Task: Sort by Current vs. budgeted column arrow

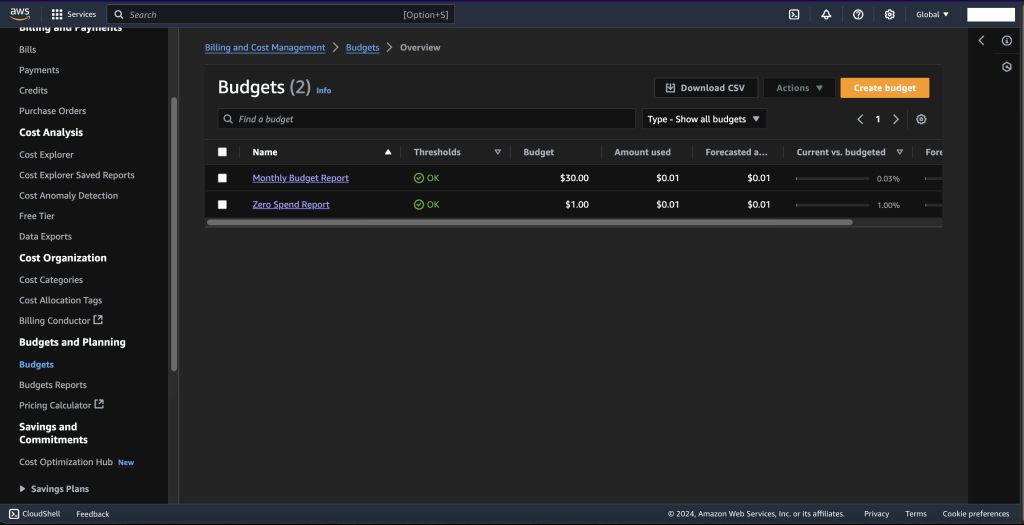Action: click(x=899, y=152)
